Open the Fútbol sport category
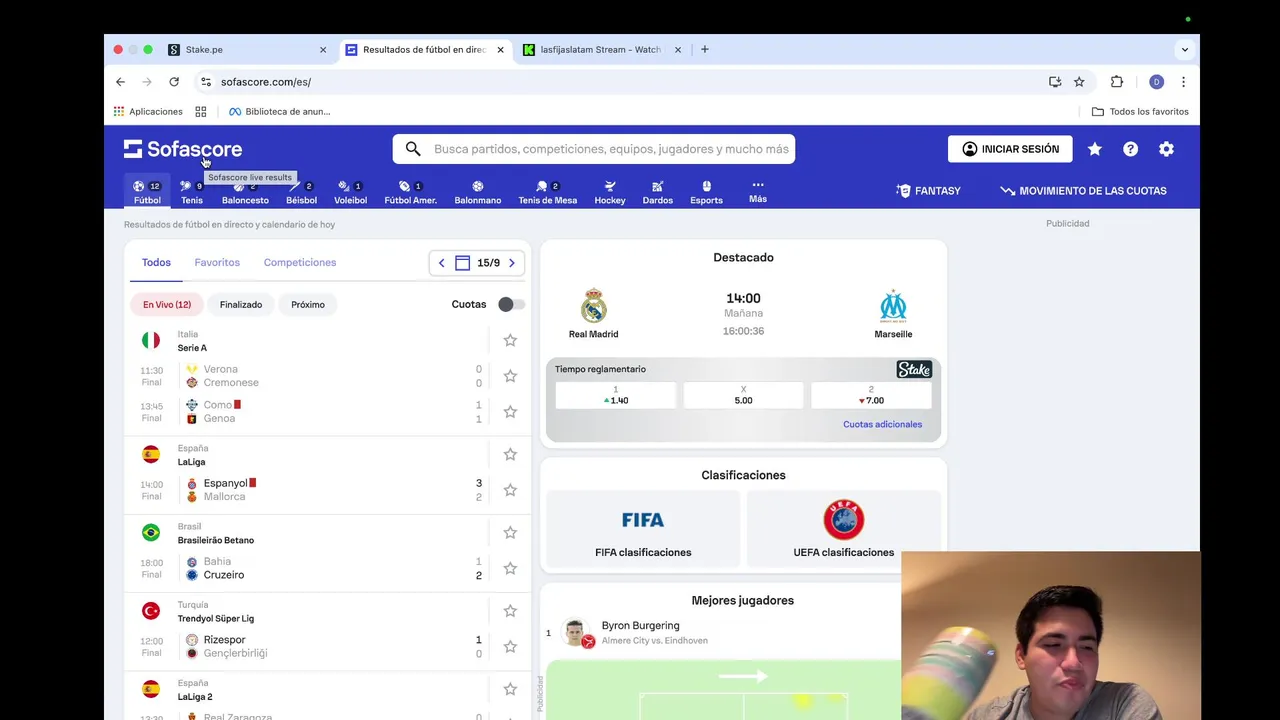Screen dimensions: 1280x720 pyautogui.click(x=147, y=192)
